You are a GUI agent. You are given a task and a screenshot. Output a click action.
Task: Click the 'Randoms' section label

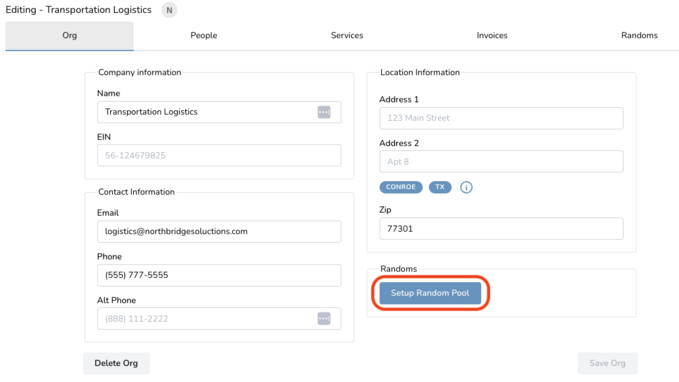(x=398, y=269)
